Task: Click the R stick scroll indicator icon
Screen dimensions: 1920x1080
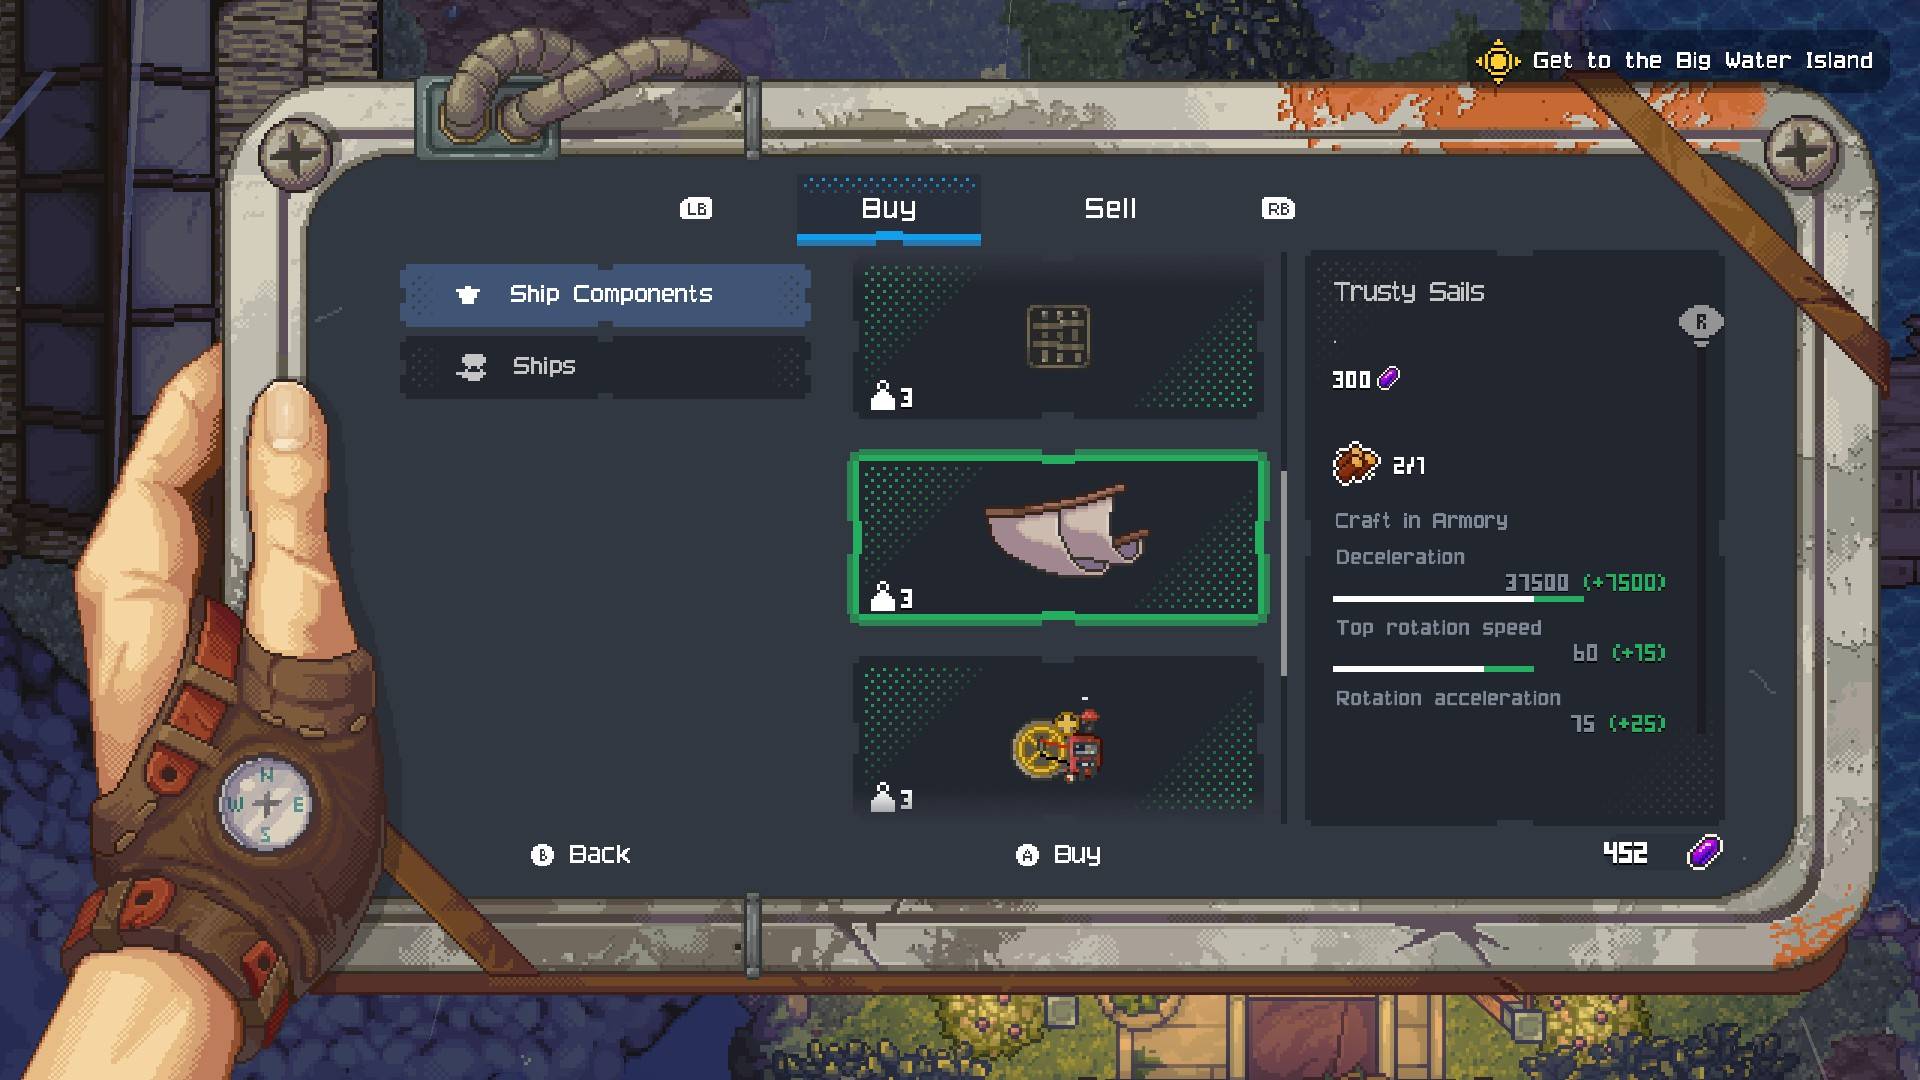Action: 1701,325
